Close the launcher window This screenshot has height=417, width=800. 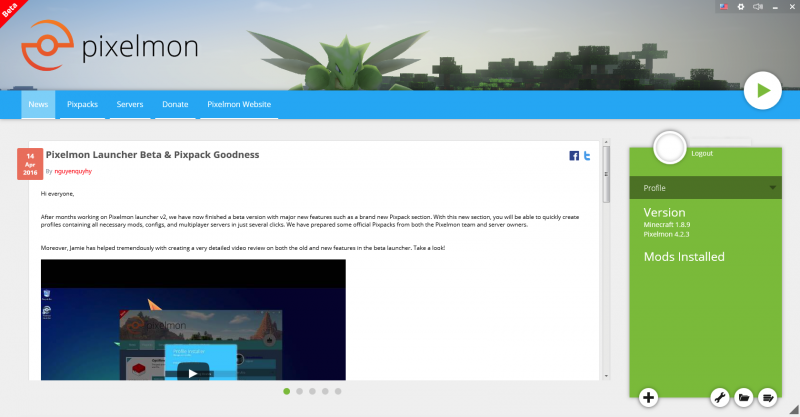tap(792, 7)
